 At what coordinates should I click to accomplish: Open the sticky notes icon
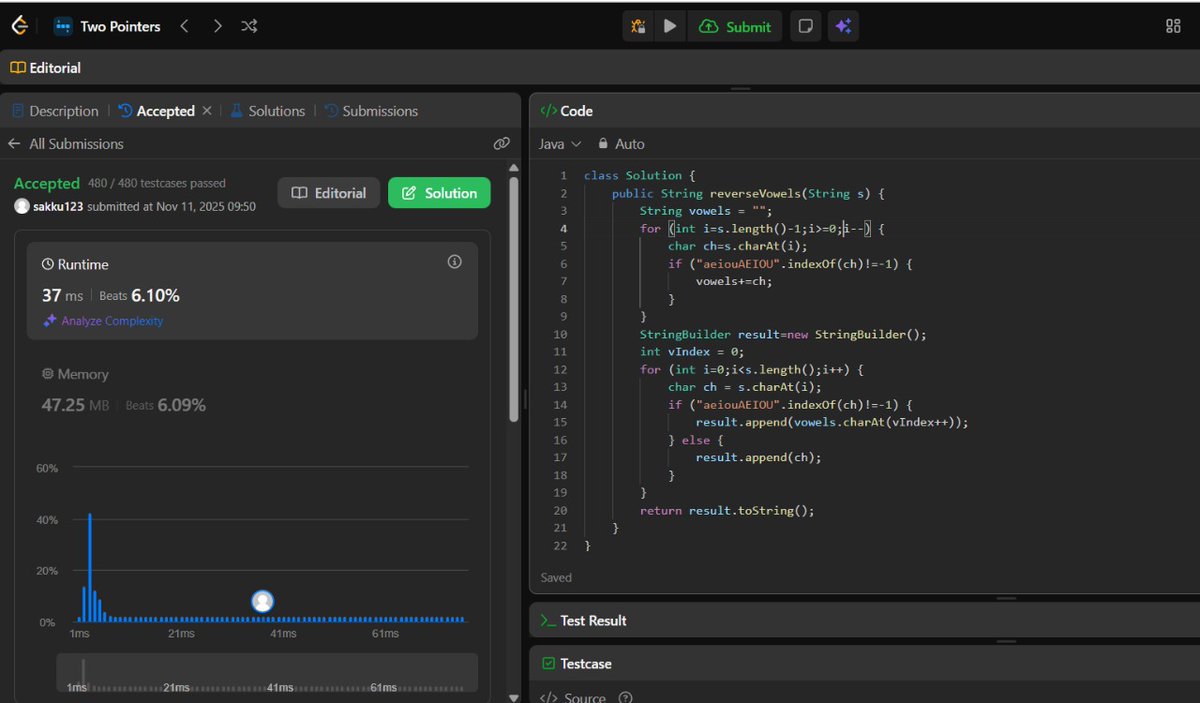click(x=805, y=26)
